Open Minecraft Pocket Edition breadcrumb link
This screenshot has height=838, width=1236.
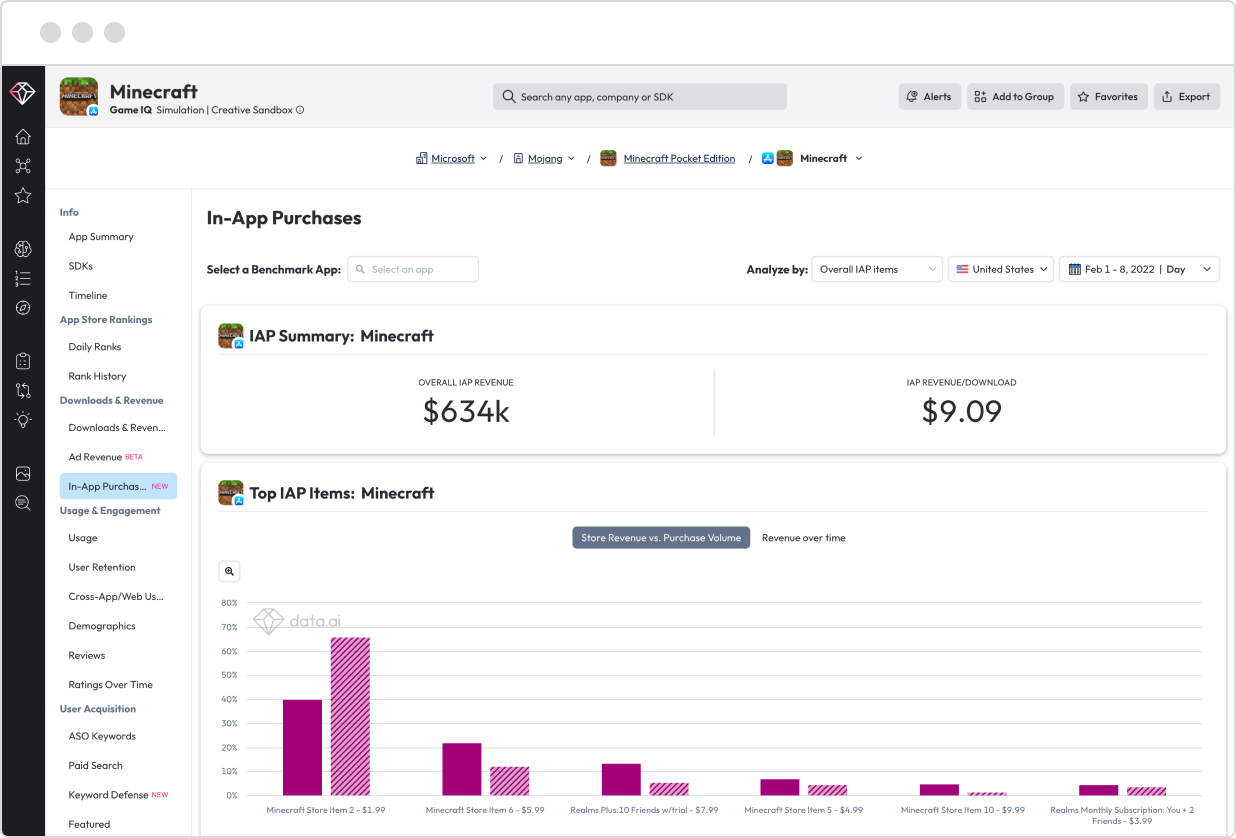pos(679,158)
